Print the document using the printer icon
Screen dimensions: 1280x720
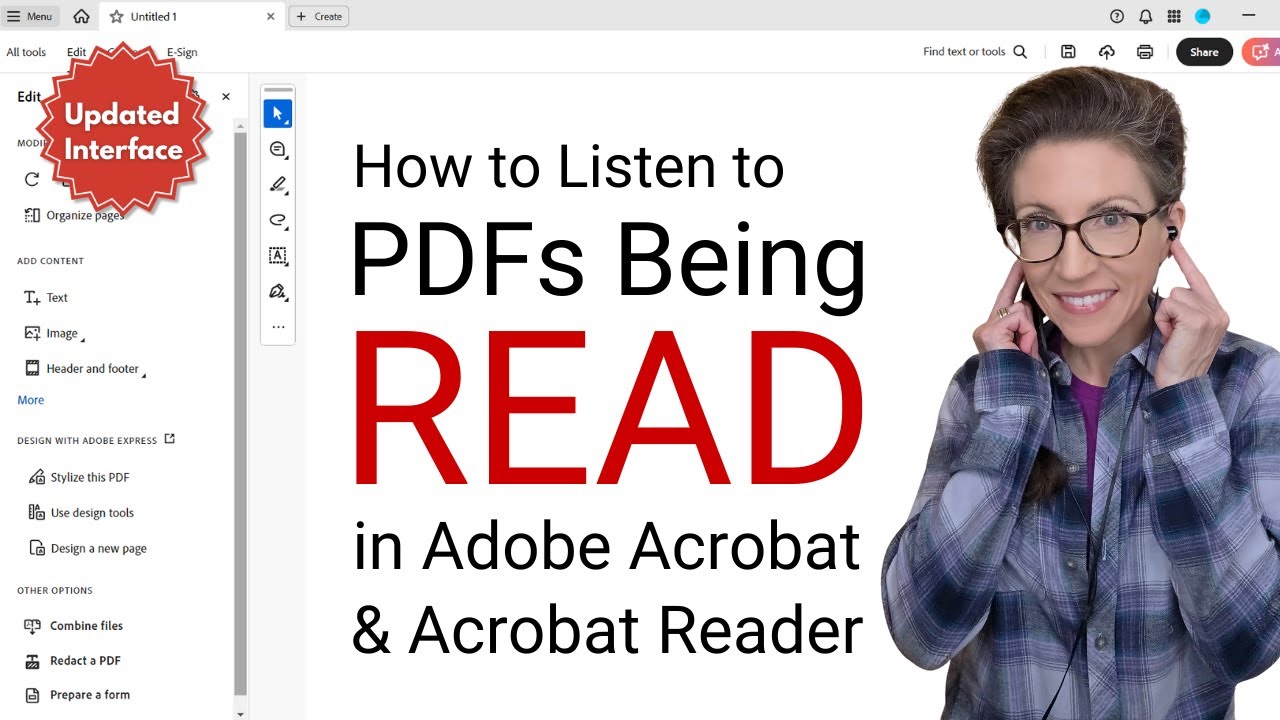click(1145, 52)
